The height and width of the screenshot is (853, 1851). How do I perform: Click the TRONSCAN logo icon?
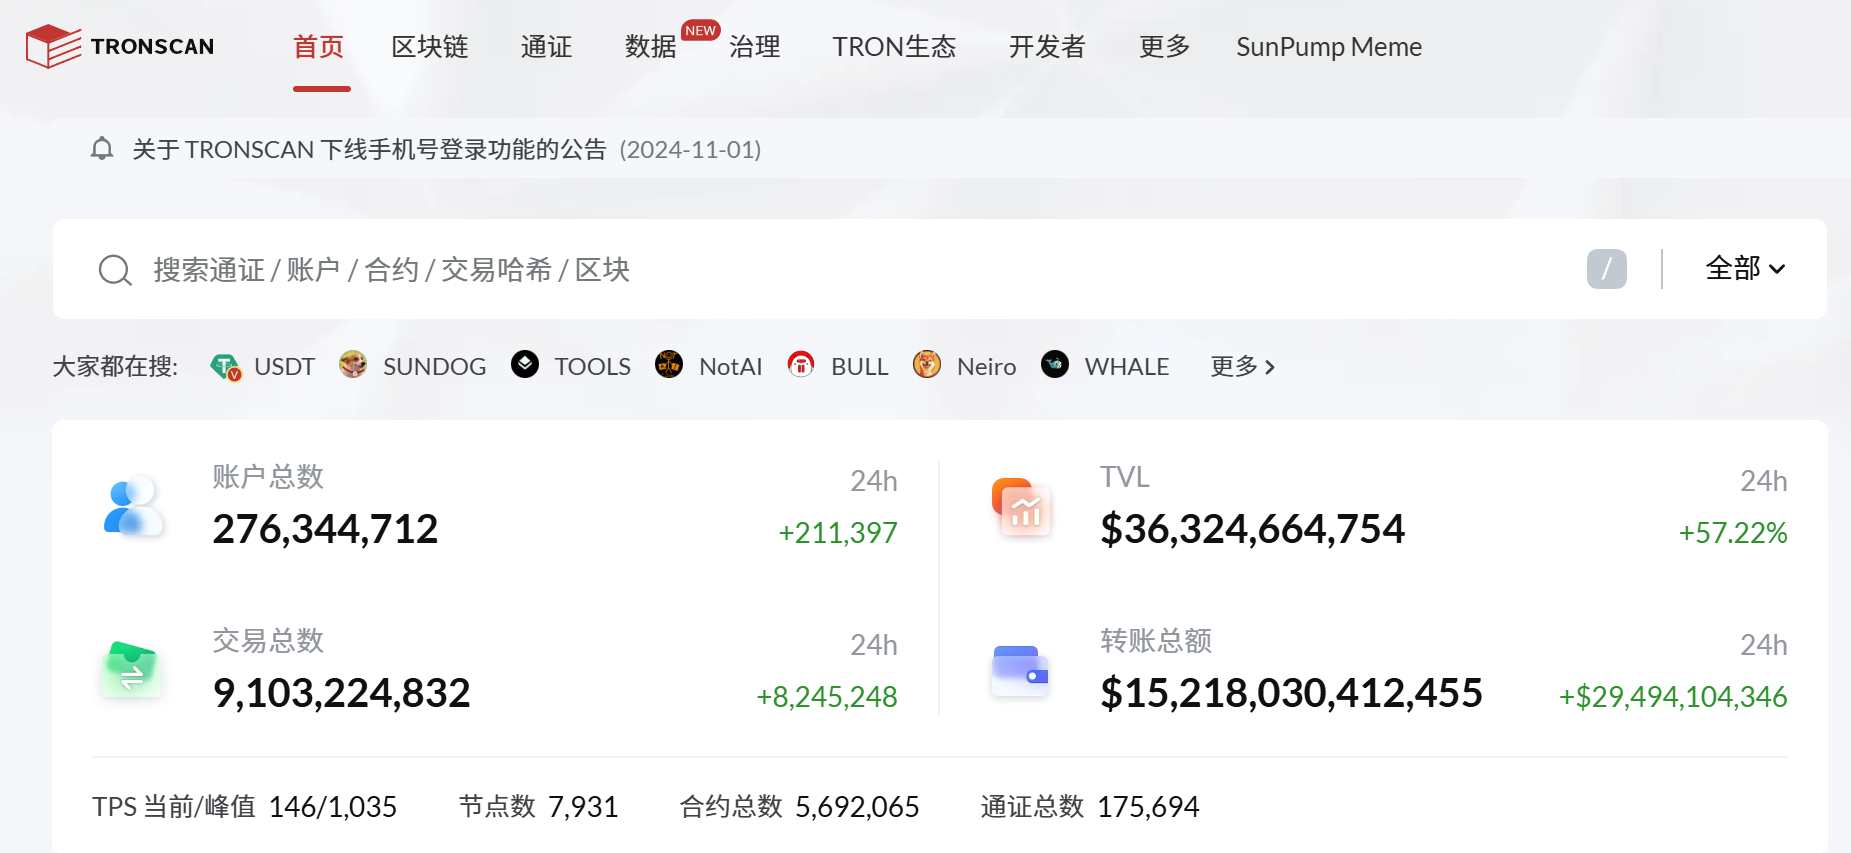pyautogui.click(x=53, y=46)
